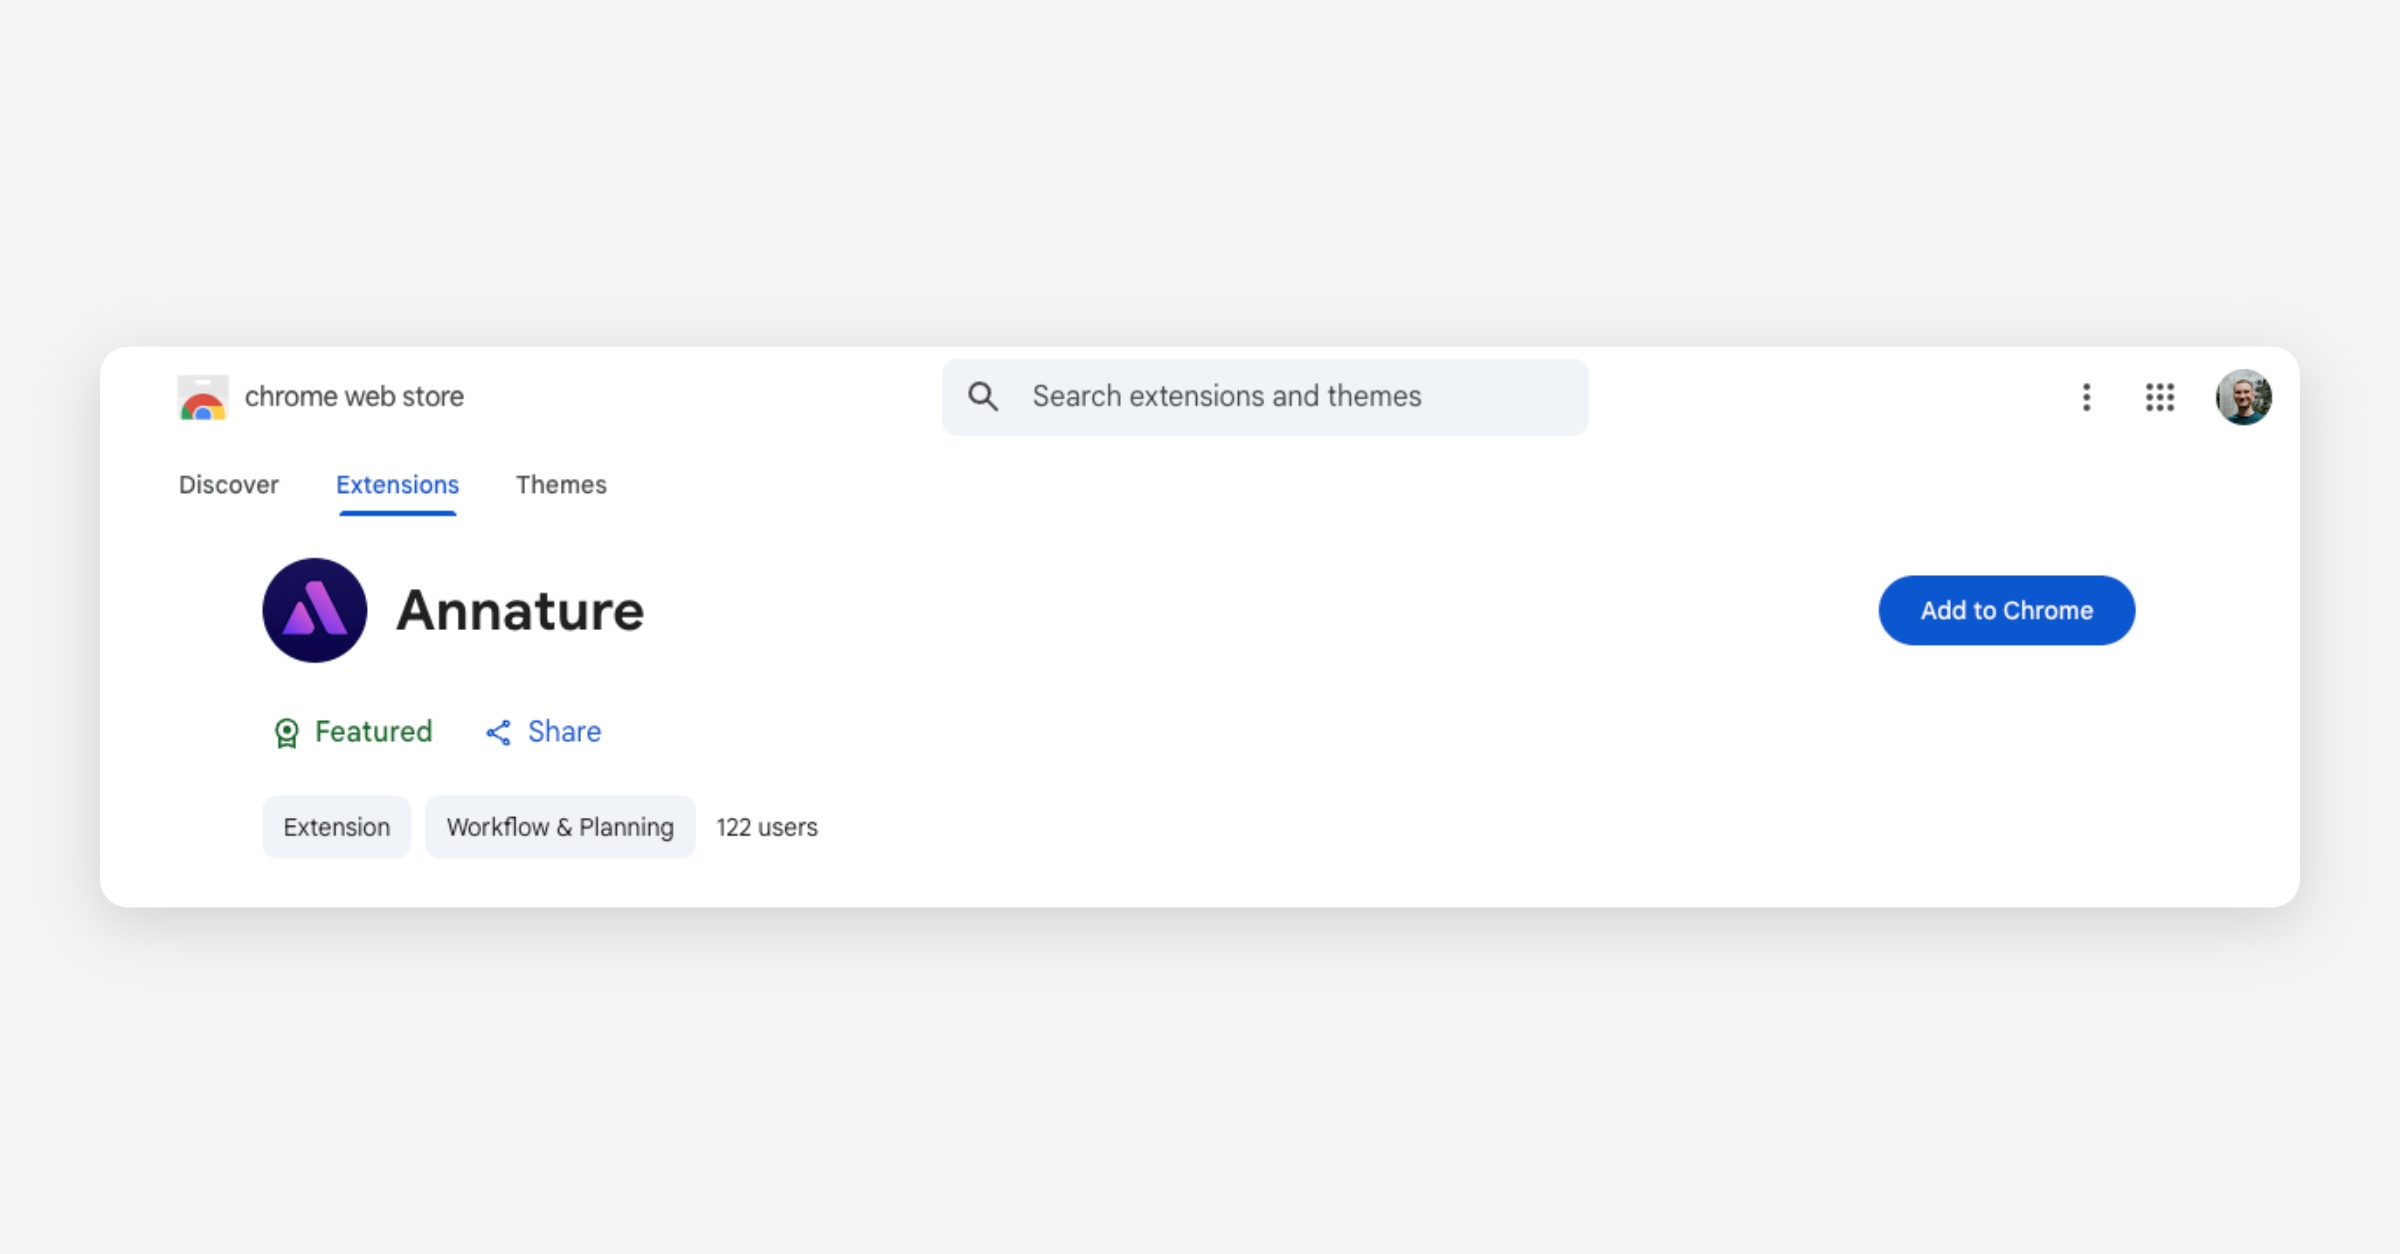Click the Extension category chip
This screenshot has height=1254, width=2400.
pyautogui.click(x=336, y=827)
